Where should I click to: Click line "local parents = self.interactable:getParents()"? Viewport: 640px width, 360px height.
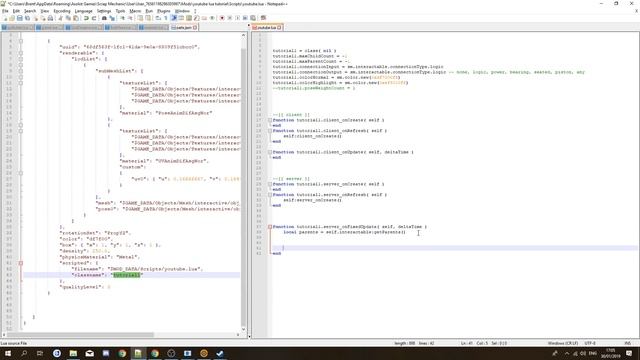tap(344, 232)
